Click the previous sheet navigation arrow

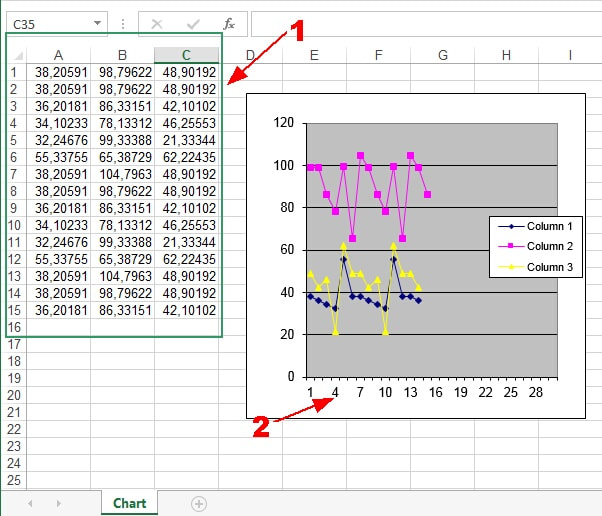(30, 503)
